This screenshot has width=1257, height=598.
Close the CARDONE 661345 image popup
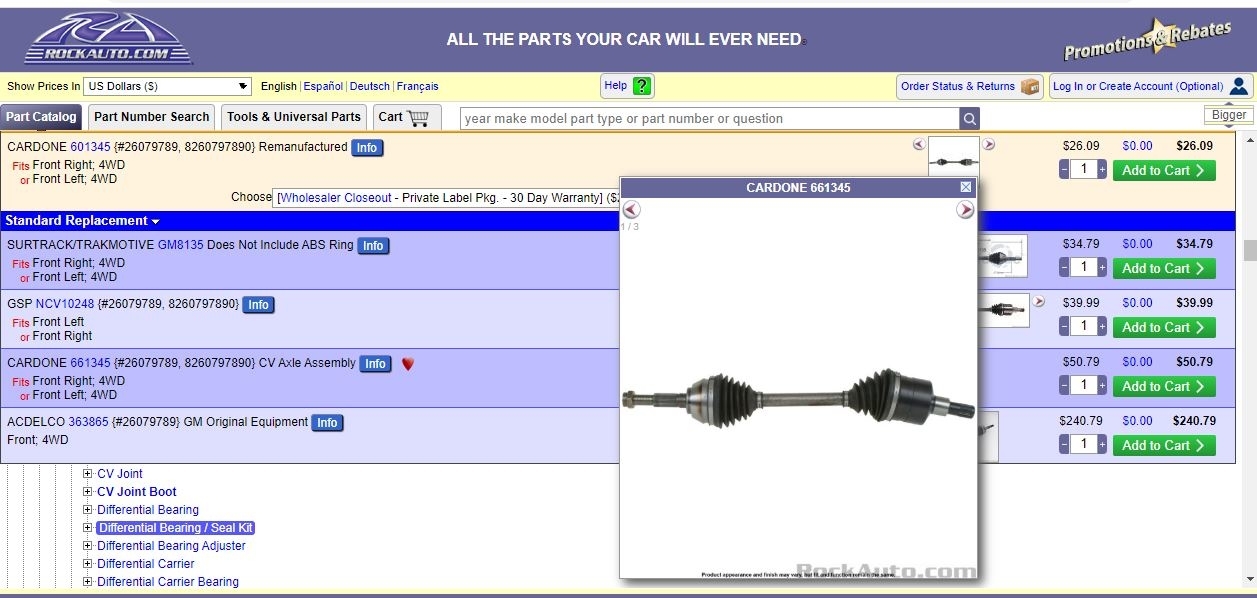coord(965,187)
